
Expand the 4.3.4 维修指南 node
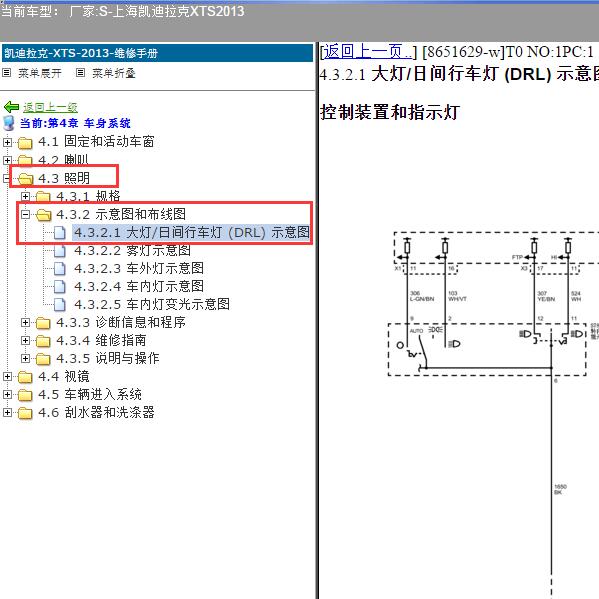pos(25,340)
